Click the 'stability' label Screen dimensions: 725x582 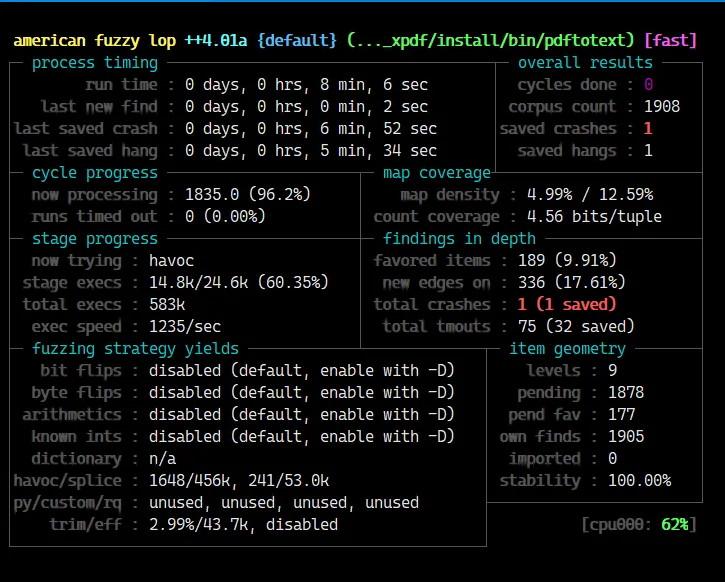click(540, 481)
